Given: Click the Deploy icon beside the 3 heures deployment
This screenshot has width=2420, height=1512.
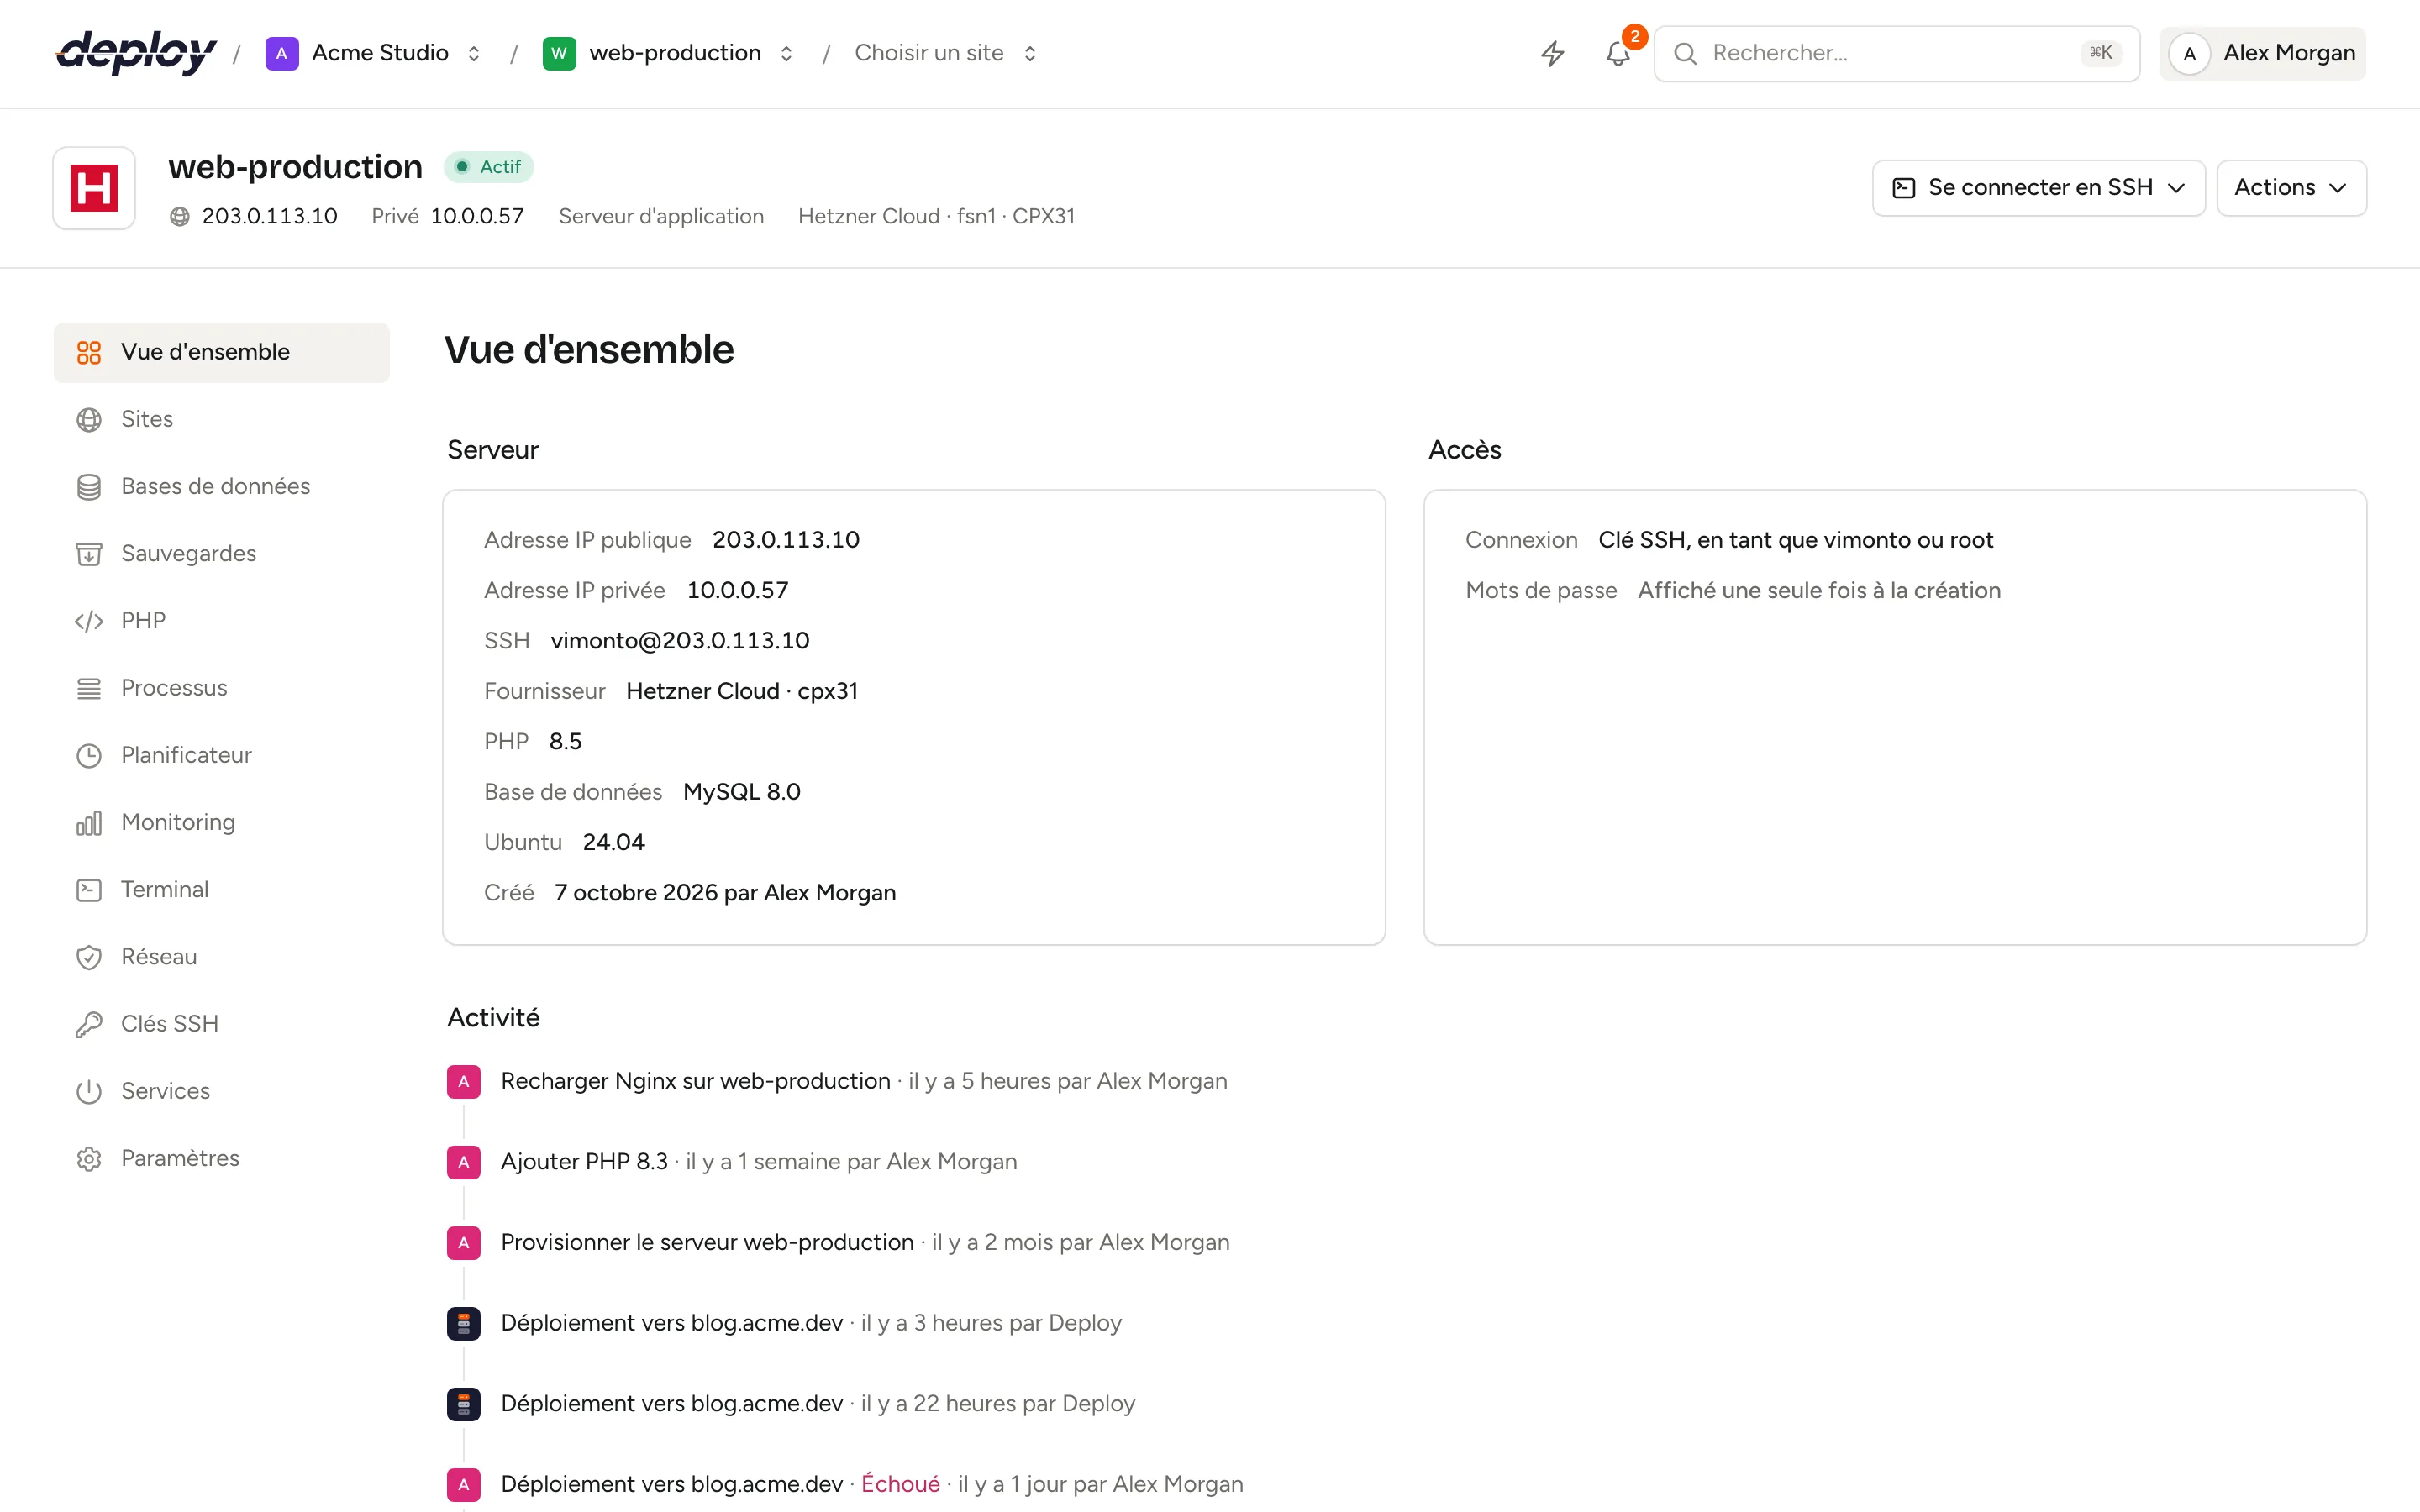Looking at the screenshot, I should [464, 1323].
